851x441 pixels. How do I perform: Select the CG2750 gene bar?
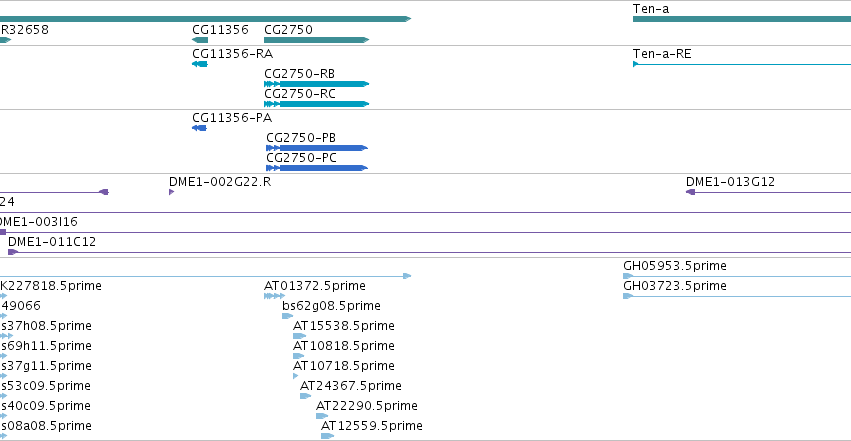316,40
